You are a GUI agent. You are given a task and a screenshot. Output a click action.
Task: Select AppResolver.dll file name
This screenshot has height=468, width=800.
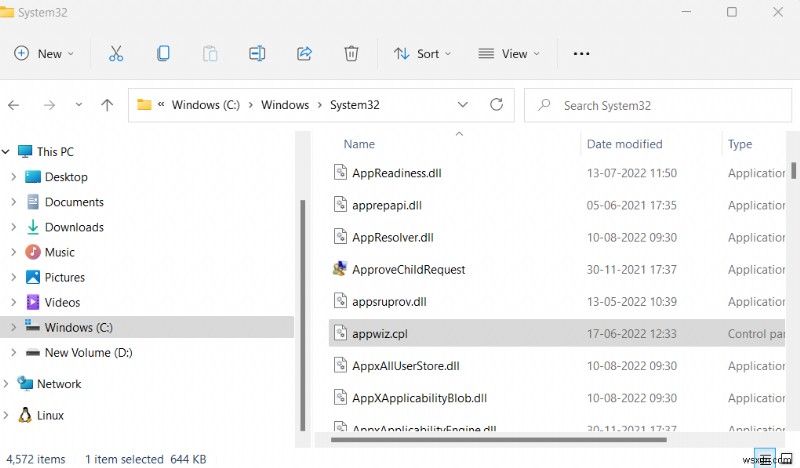point(393,237)
